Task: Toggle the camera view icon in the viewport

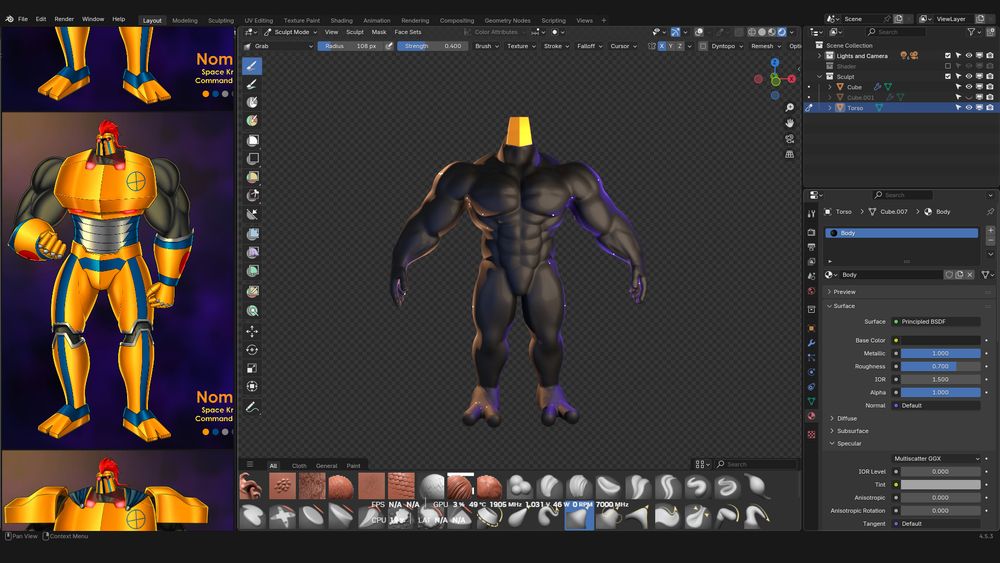Action: click(x=790, y=139)
